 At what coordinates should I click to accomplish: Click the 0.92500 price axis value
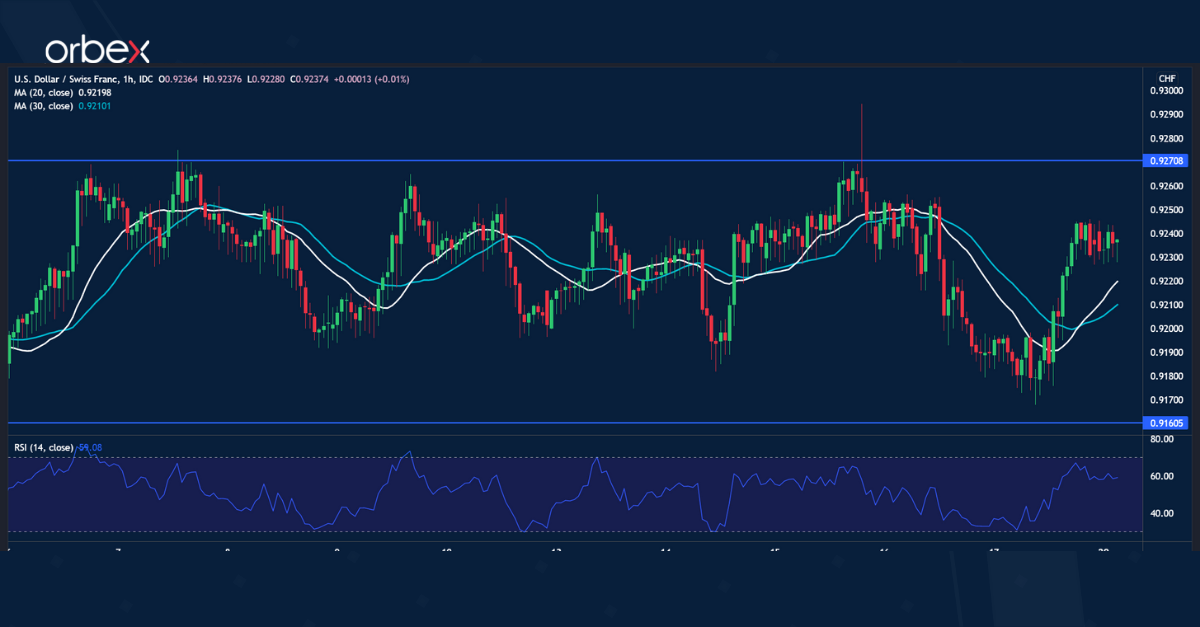[x=1166, y=210]
